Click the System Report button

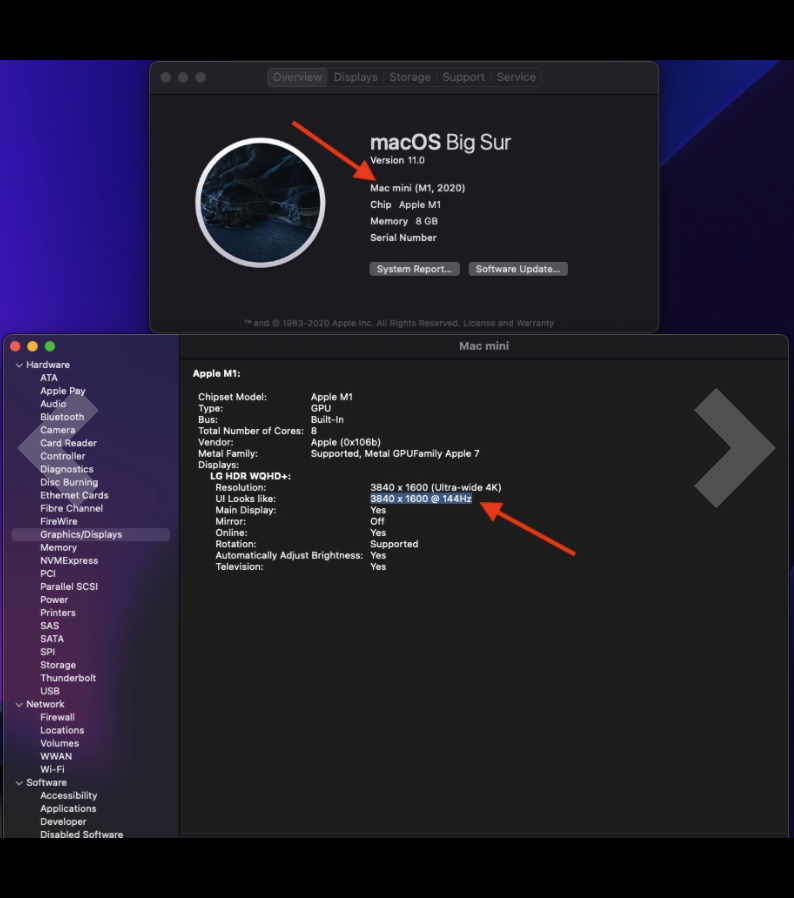pos(414,269)
